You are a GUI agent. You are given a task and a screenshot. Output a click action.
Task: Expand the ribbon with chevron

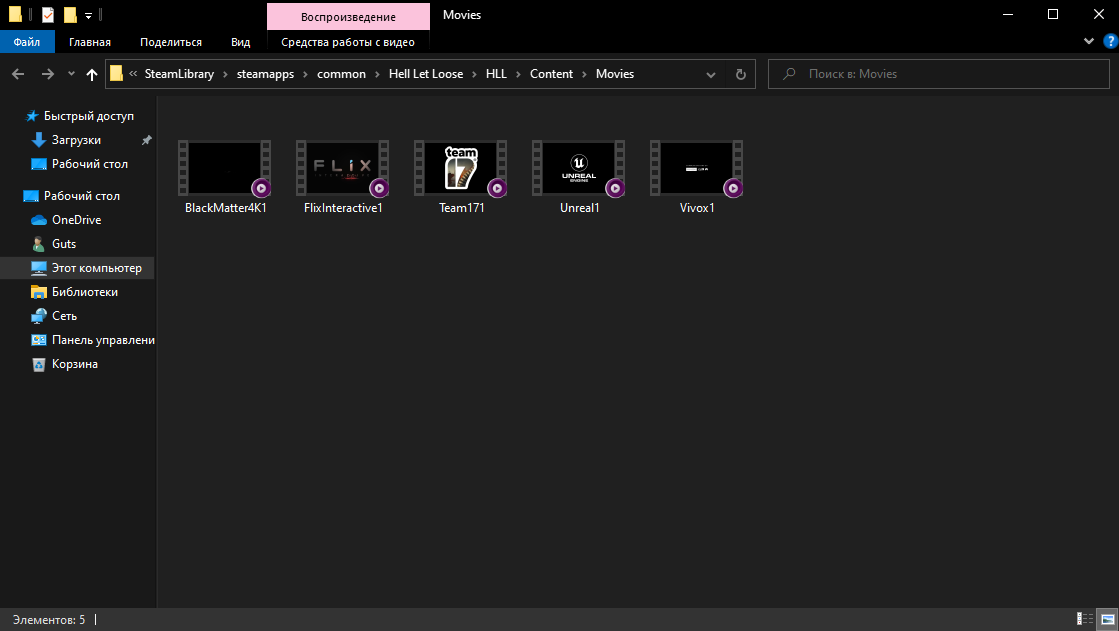point(1089,41)
